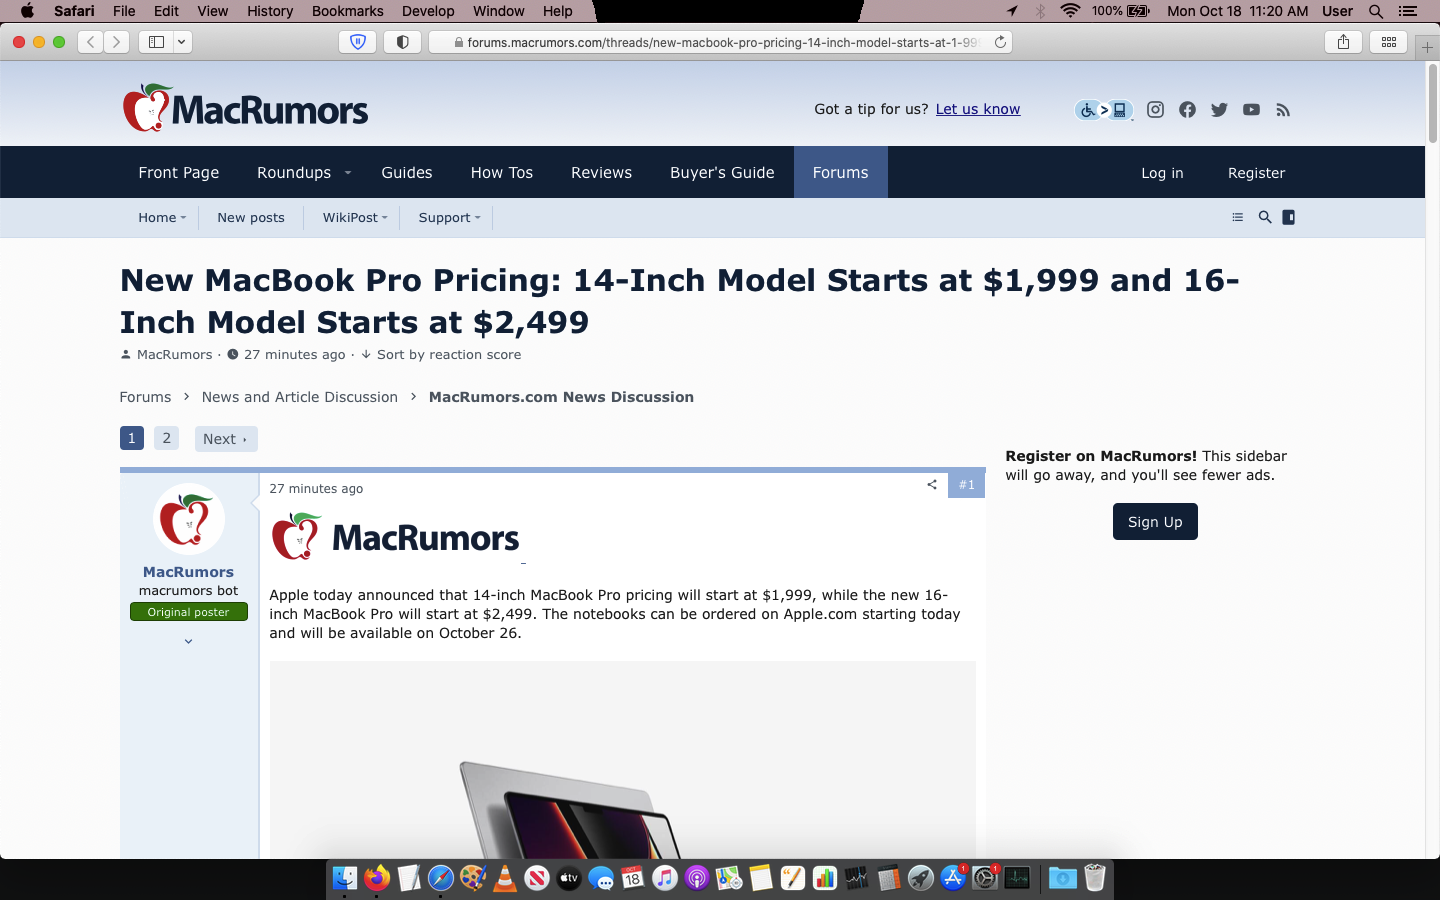Open MacRumors Facebook page icon
The height and width of the screenshot is (900, 1440).
pos(1187,110)
